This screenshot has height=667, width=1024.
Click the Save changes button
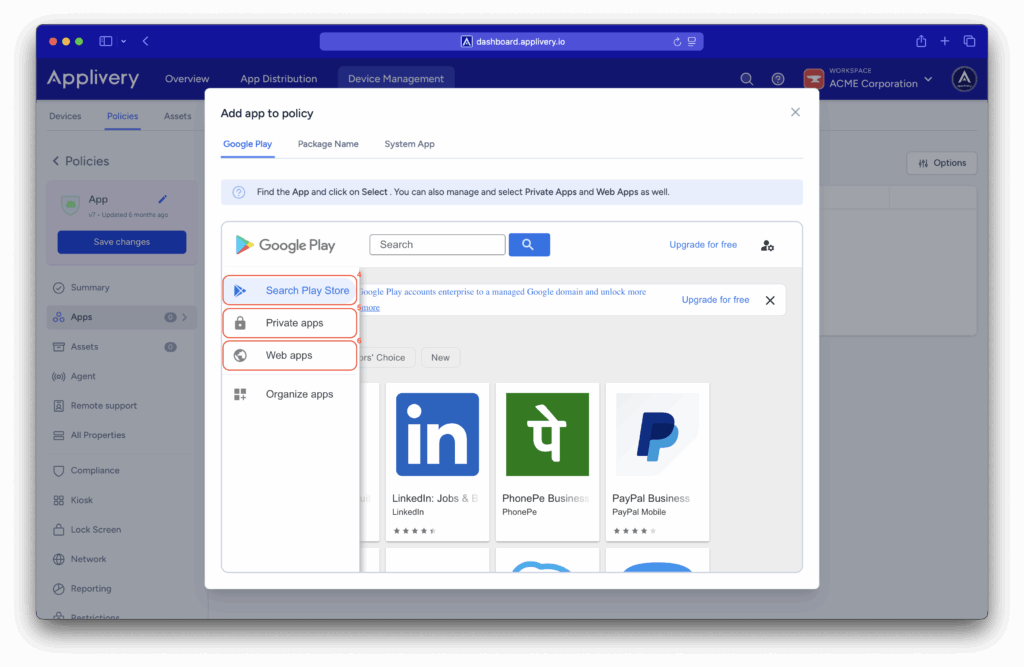click(x=122, y=242)
